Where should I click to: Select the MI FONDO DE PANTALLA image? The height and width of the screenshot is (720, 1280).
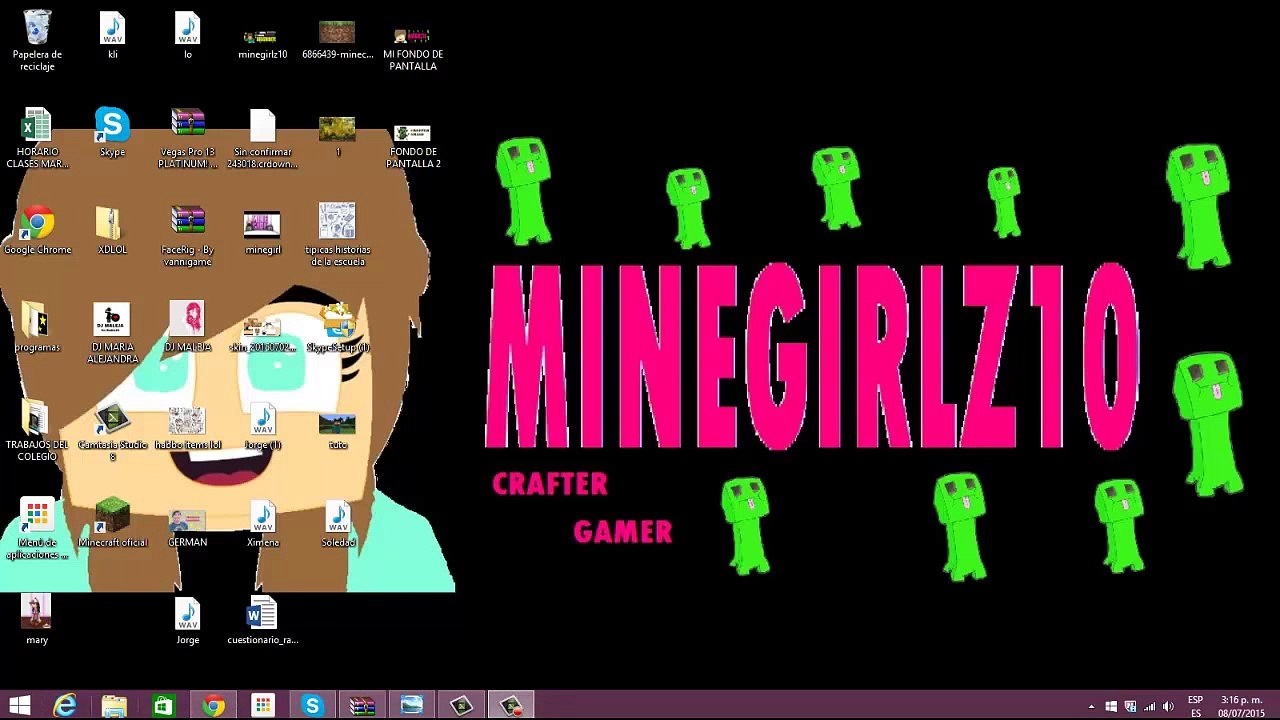coord(413,46)
